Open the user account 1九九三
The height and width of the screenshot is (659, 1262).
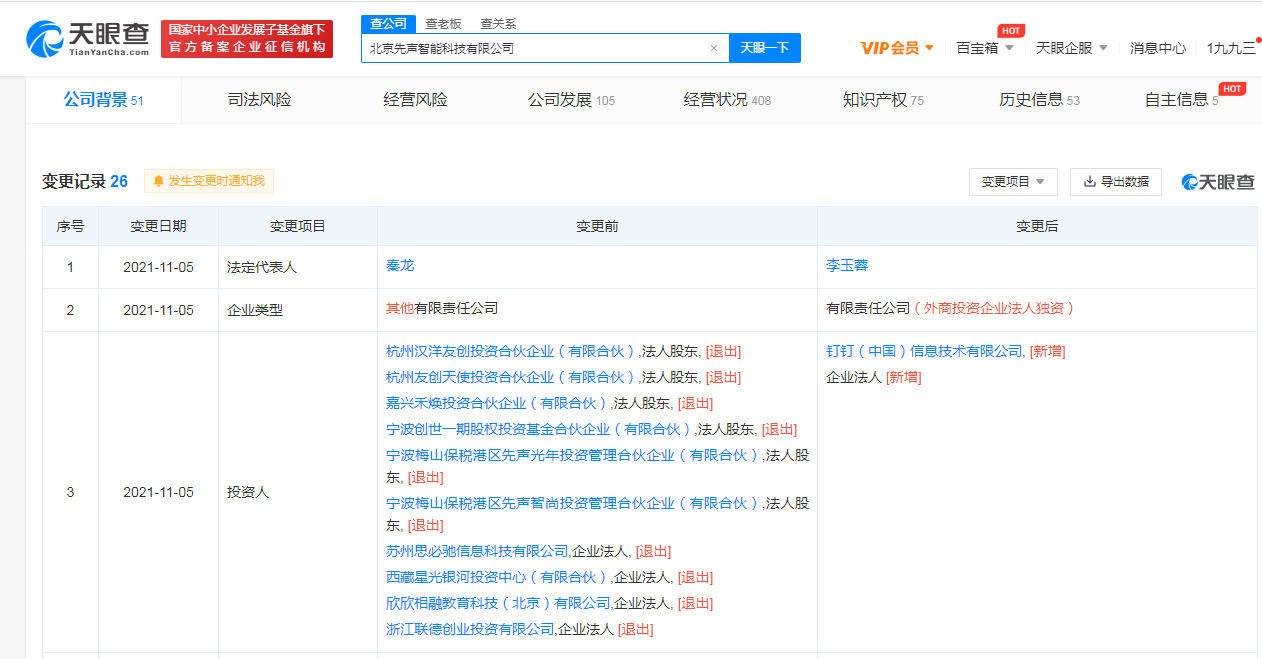[x=1231, y=48]
